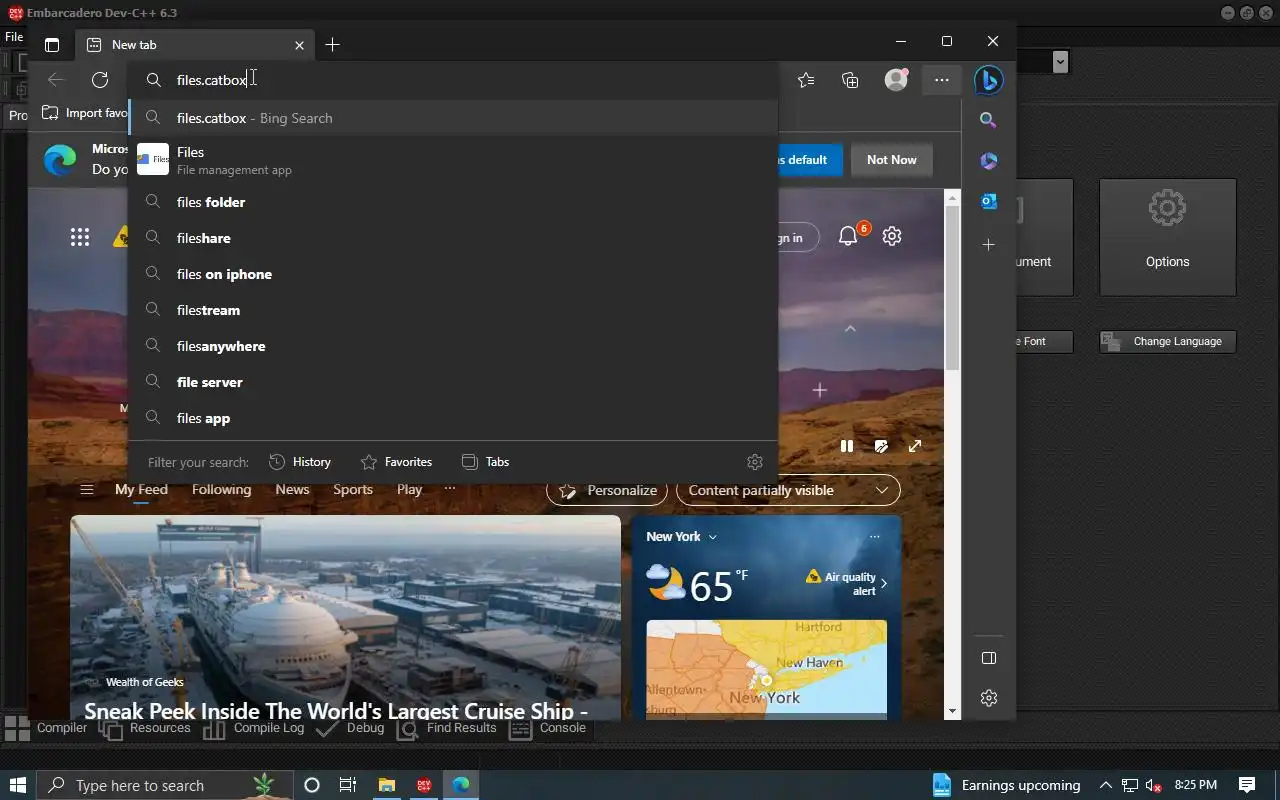The image size is (1280, 800).
Task: Select 'files.catbox - Bing Search' suggestion
Action: 453,118
